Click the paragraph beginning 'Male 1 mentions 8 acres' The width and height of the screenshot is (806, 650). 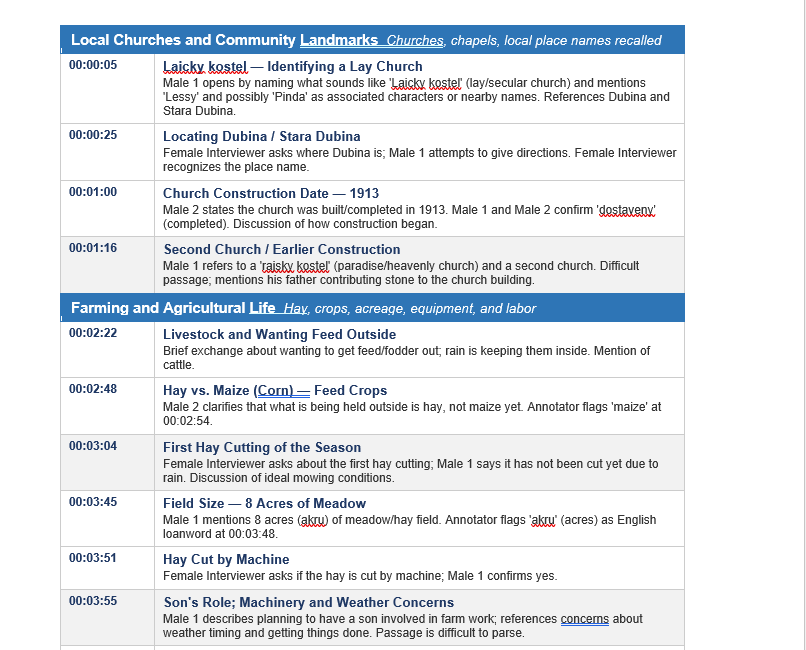[x=409, y=527]
